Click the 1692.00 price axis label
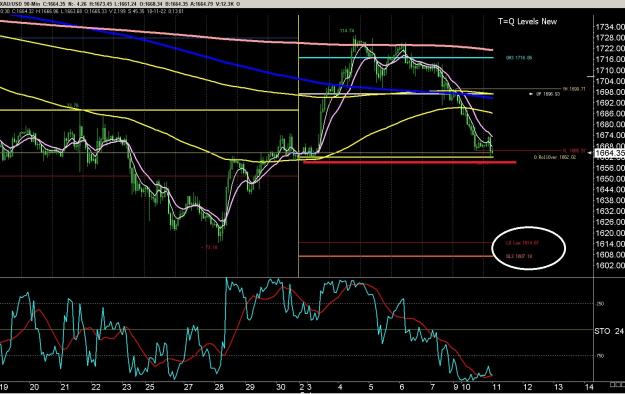 click(x=609, y=103)
